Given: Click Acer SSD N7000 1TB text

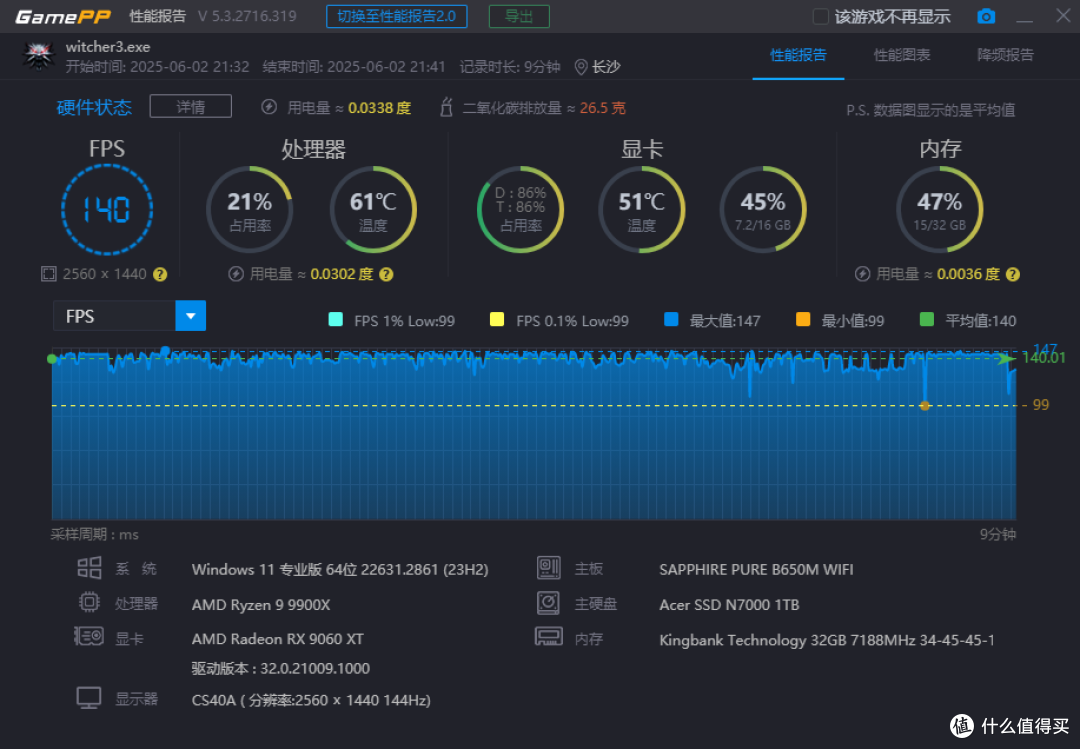Looking at the screenshot, I should [729, 605].
